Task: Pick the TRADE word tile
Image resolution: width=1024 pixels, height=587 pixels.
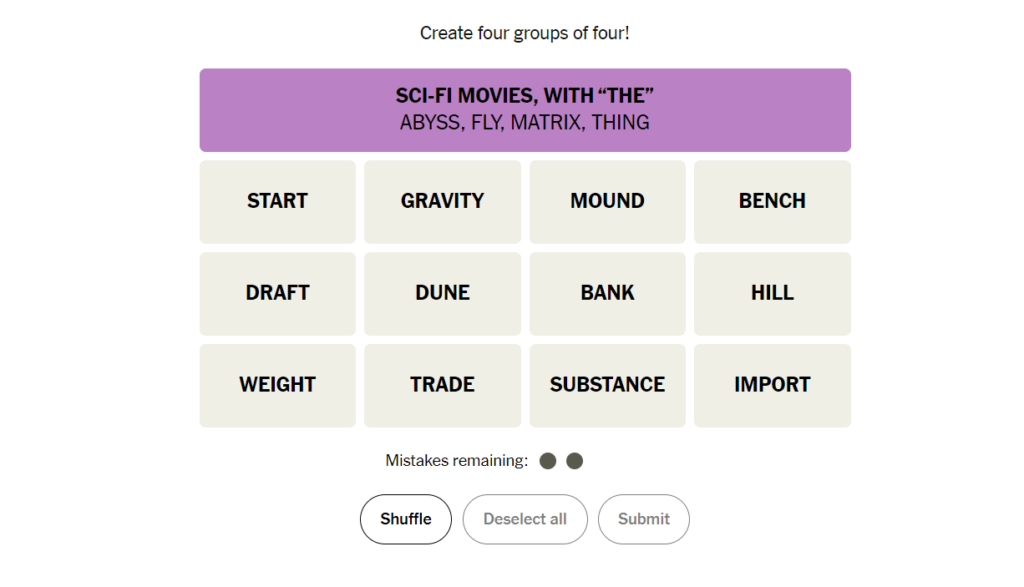Action: 442,386
